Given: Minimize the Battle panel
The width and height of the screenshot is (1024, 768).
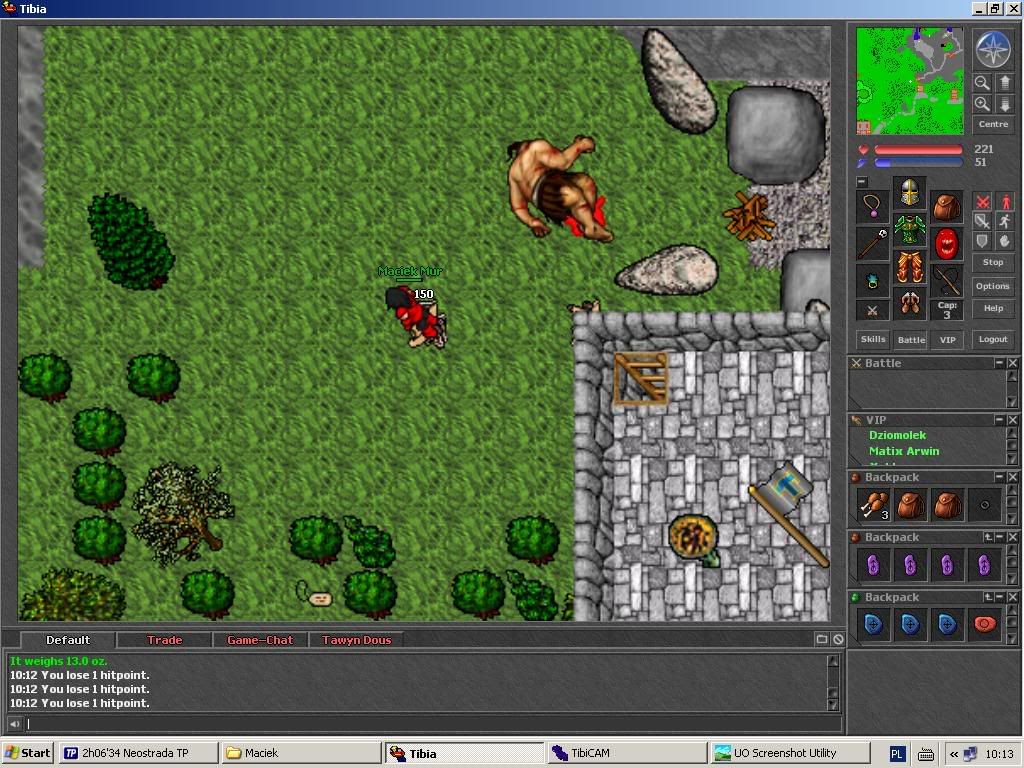Looking at the screenshot, I should click(999, 362).
